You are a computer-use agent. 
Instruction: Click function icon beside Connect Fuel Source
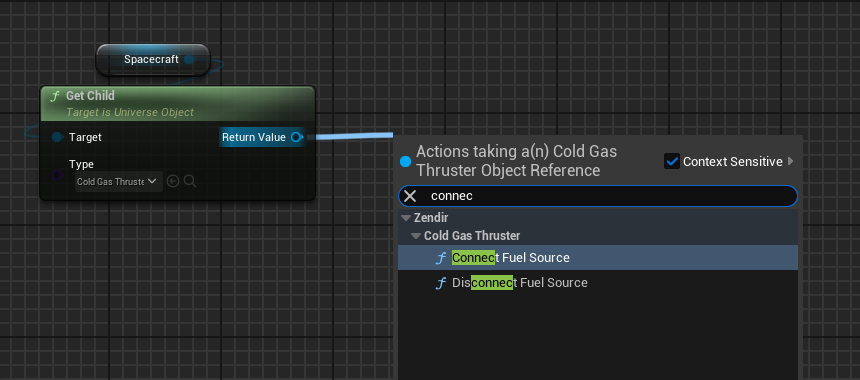click(x=440, y=258)
